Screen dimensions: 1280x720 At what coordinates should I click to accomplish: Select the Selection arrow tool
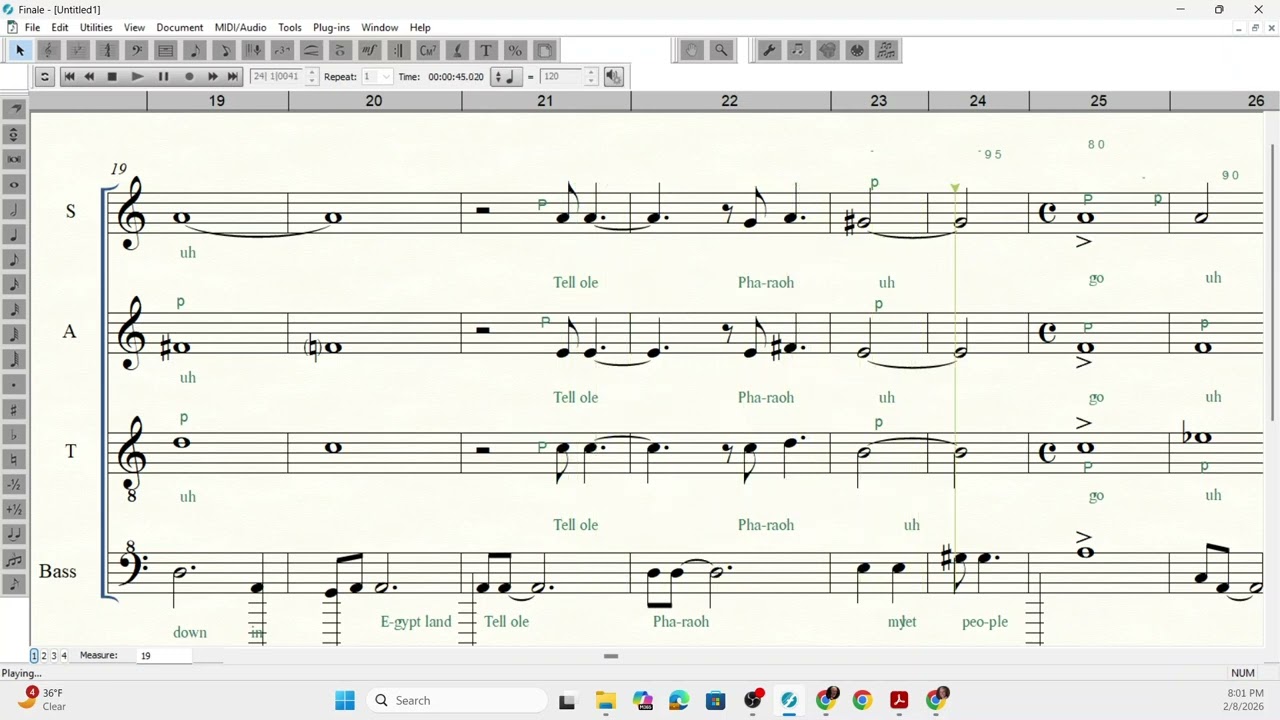[20, 50]
